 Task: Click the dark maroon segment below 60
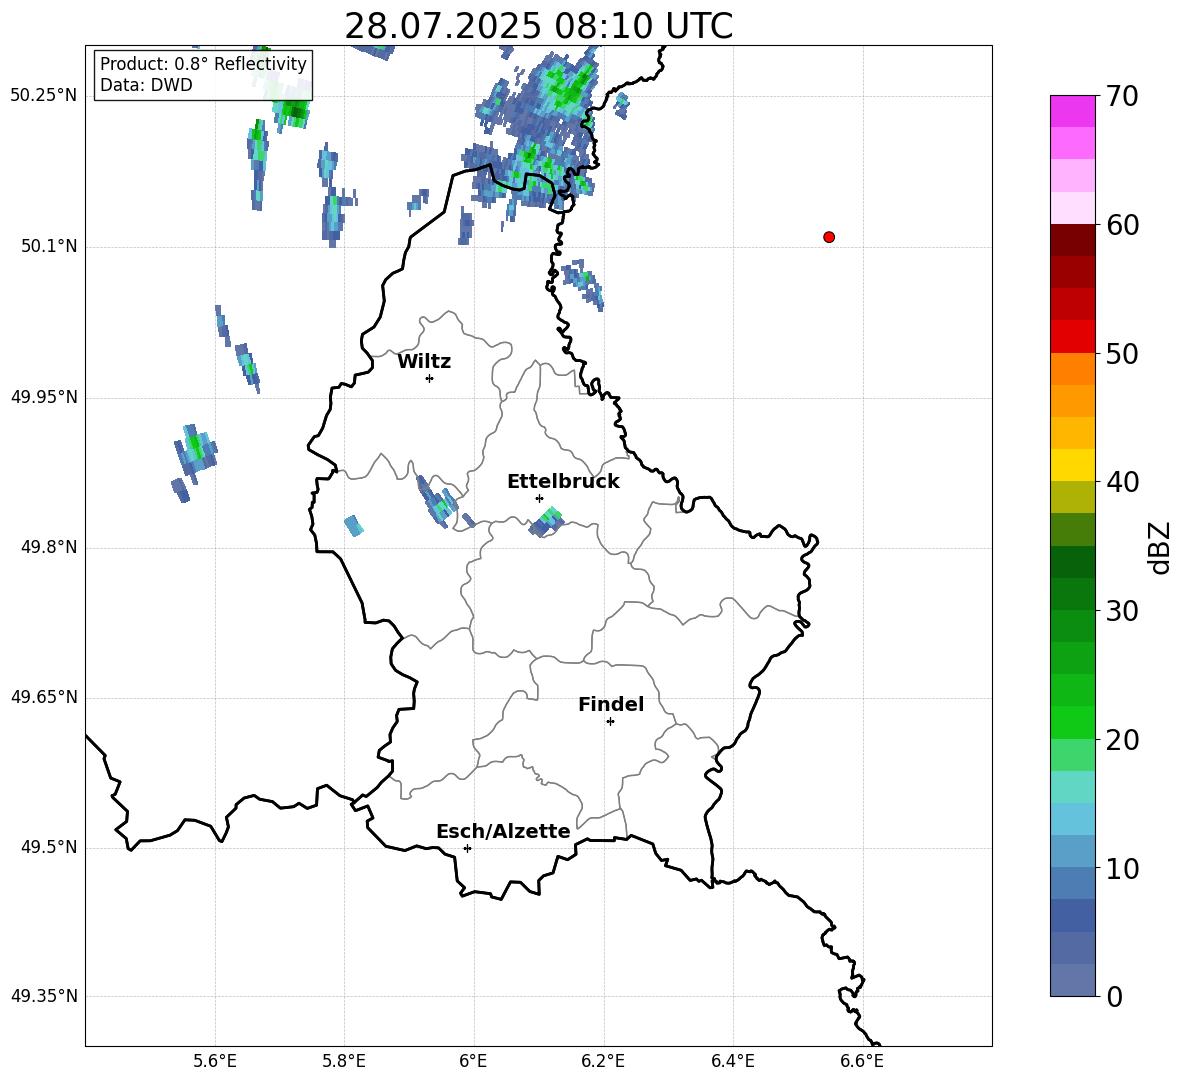pos(1073,240)
